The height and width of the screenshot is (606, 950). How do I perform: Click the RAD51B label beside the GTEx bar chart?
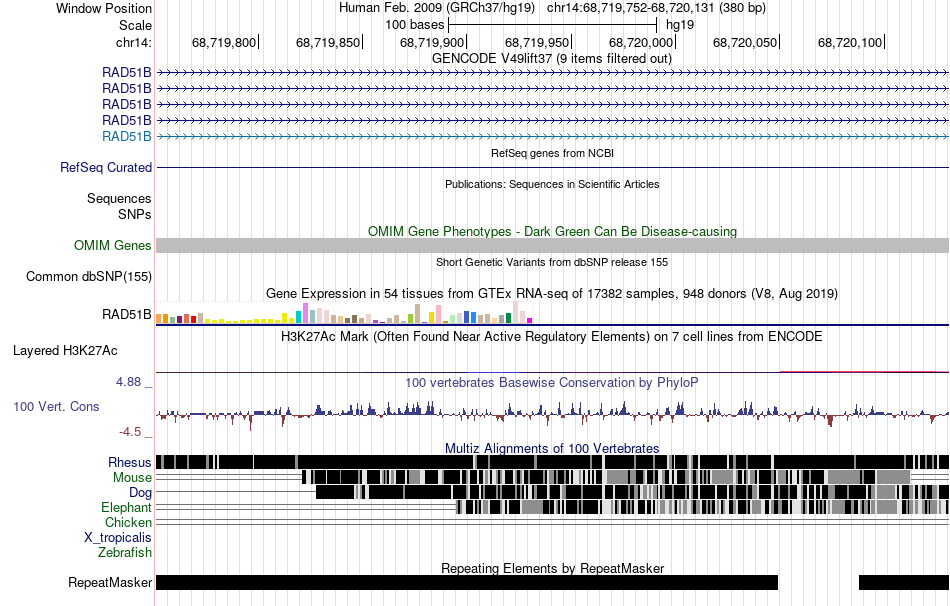[127, 315]
